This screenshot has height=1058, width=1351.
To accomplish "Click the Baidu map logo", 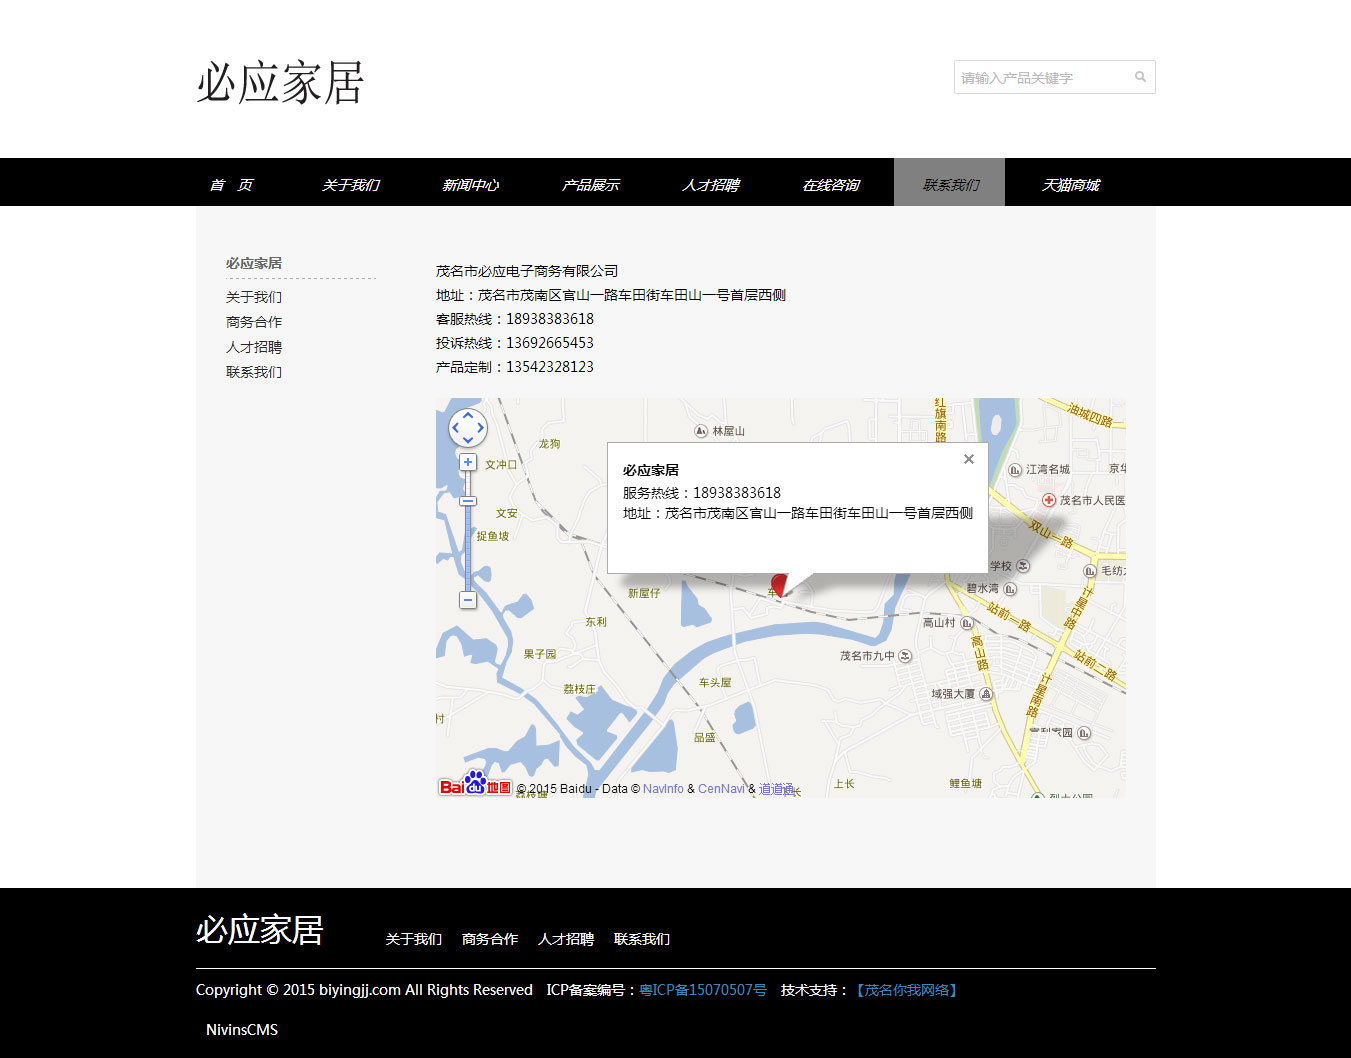I will pyautogui.click(x=475, y=786).
